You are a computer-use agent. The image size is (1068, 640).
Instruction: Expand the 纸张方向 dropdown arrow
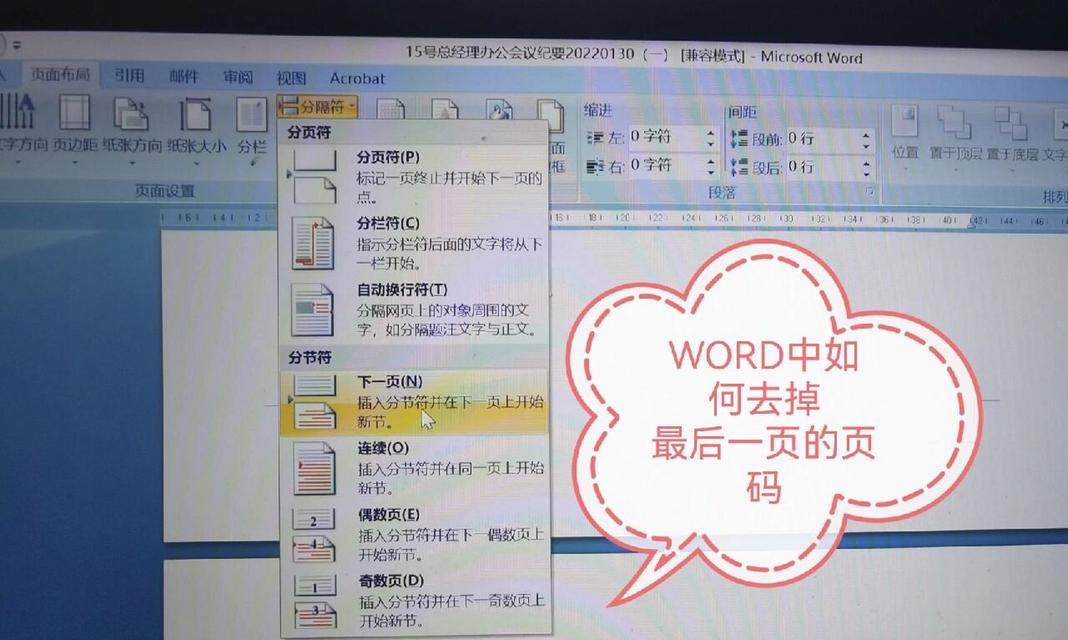pos(132,162)
